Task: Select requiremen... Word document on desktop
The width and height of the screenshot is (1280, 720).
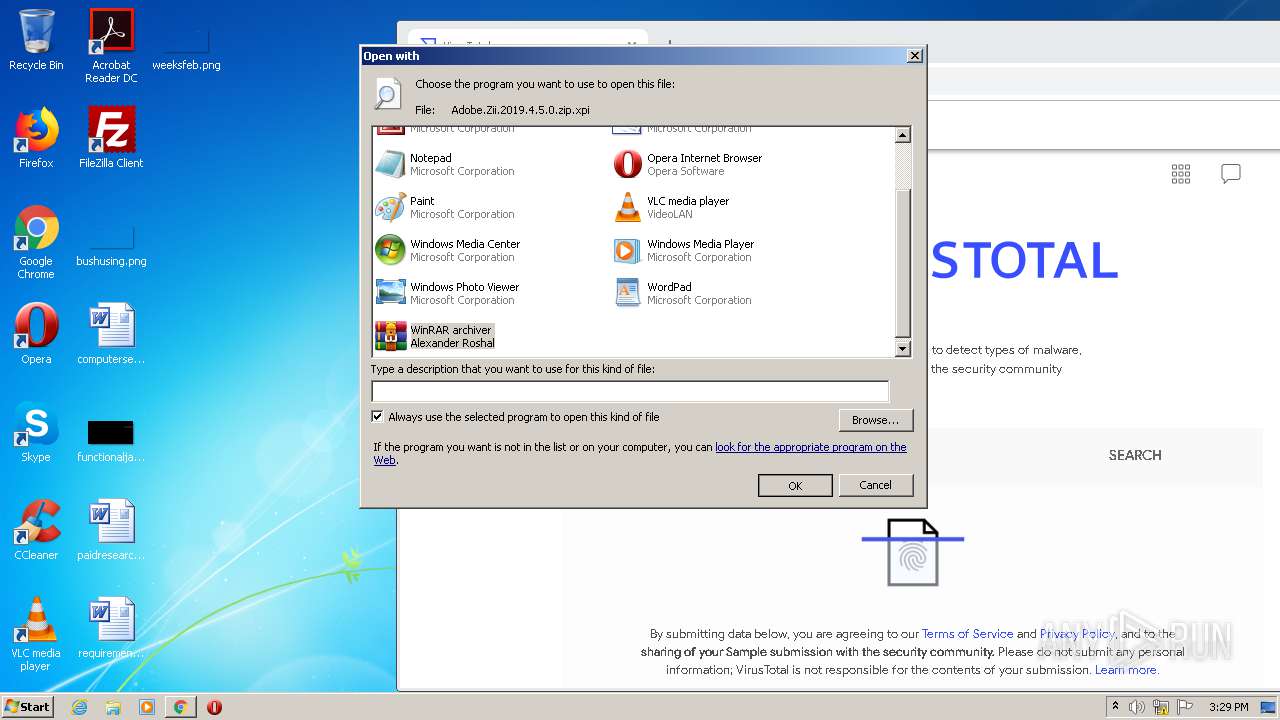Action: coord(111,628)
